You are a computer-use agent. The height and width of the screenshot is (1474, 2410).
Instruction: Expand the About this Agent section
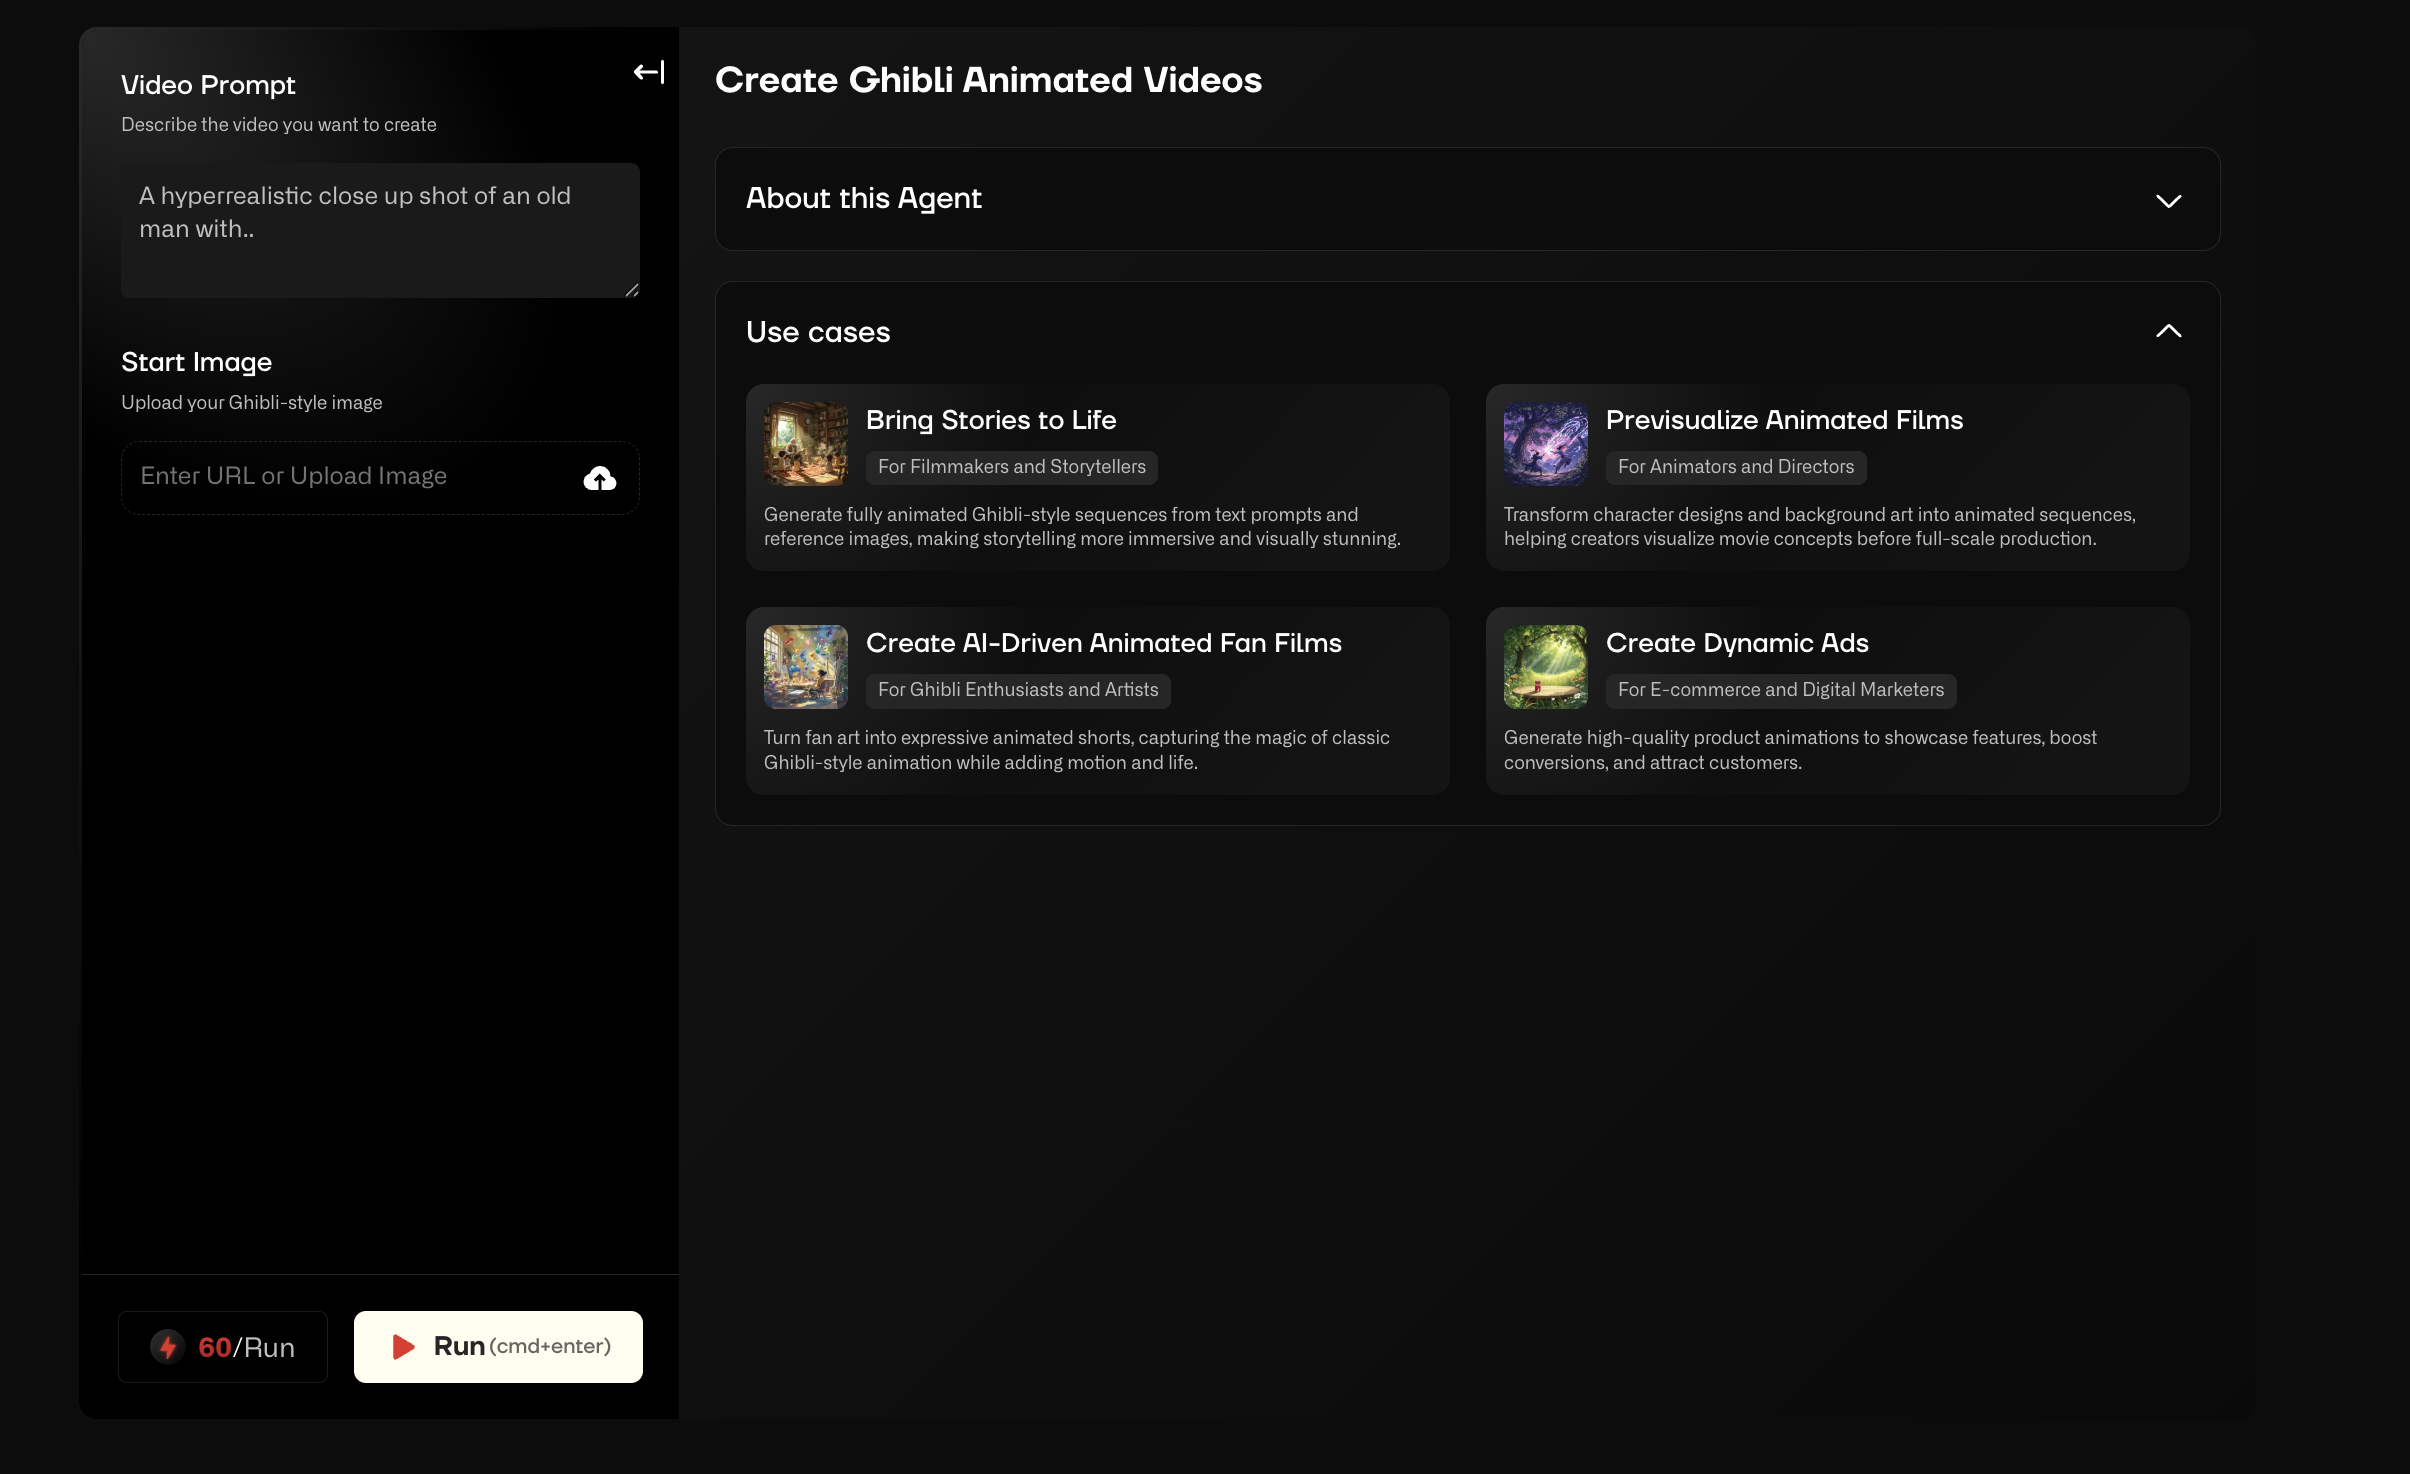(x=2168, y=201)
